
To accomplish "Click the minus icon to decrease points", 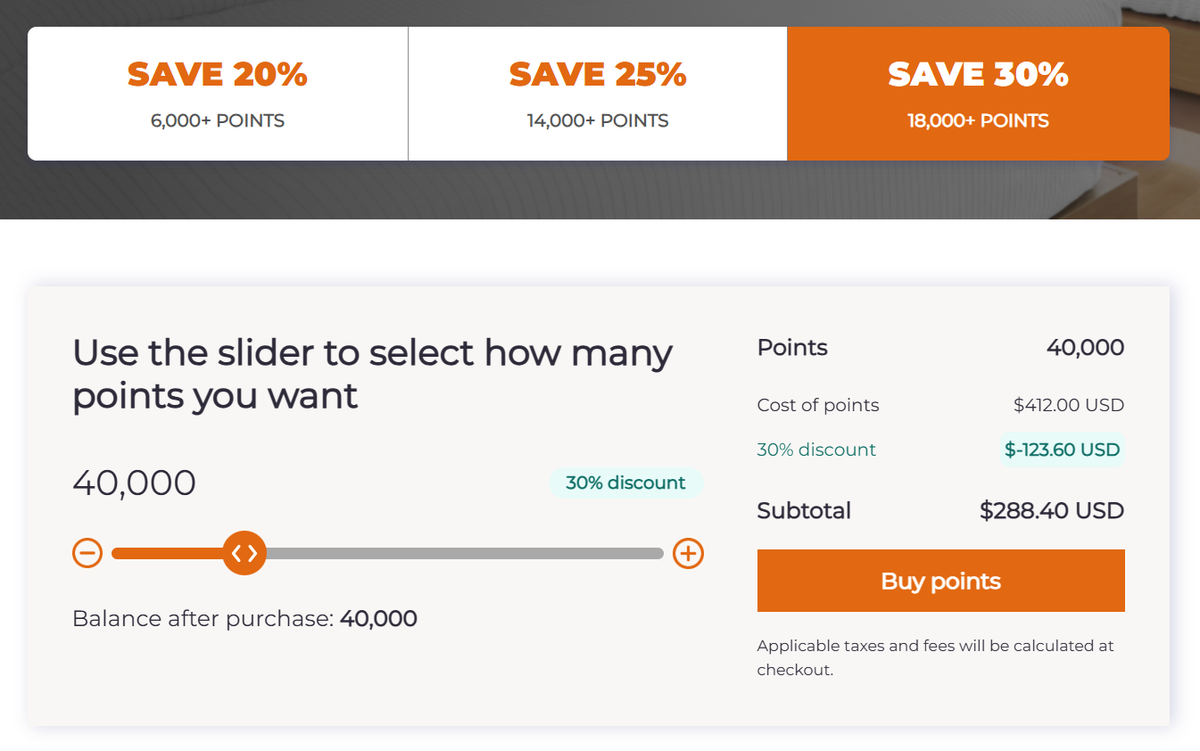I will pos(88,553).
